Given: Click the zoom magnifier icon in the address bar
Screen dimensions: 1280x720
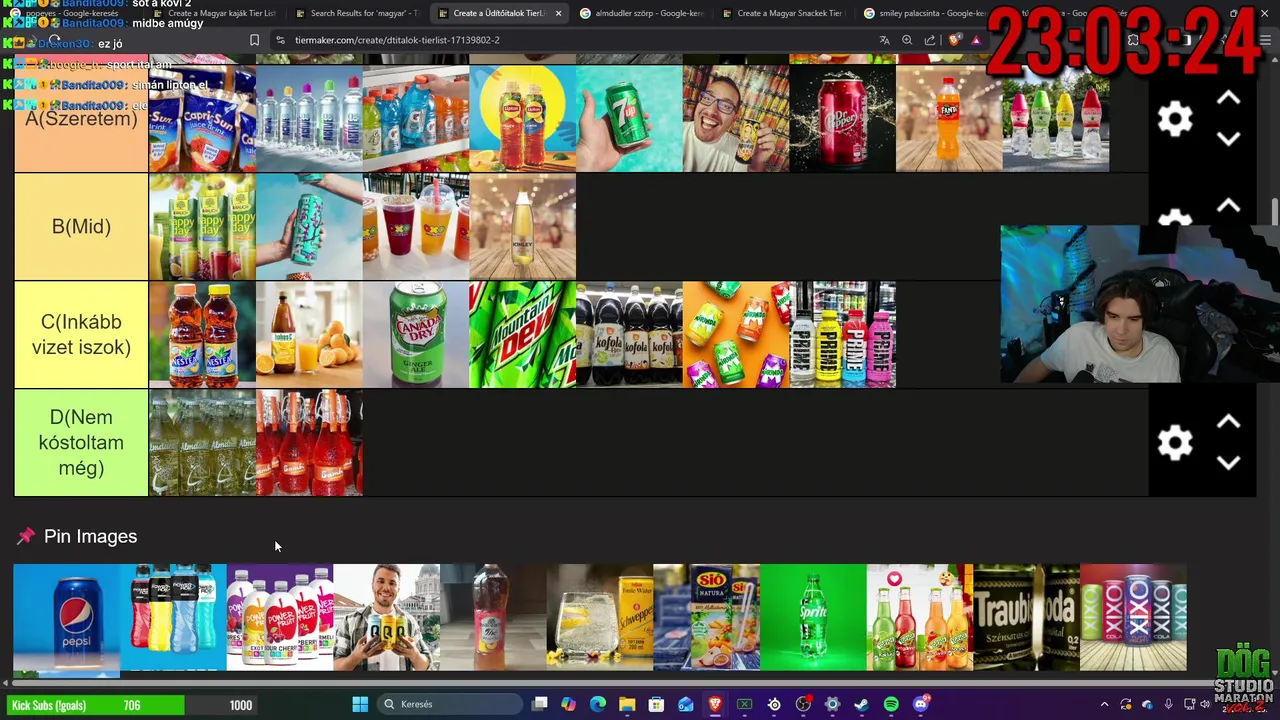Looking at the screenshot, I should click(907, 40).
